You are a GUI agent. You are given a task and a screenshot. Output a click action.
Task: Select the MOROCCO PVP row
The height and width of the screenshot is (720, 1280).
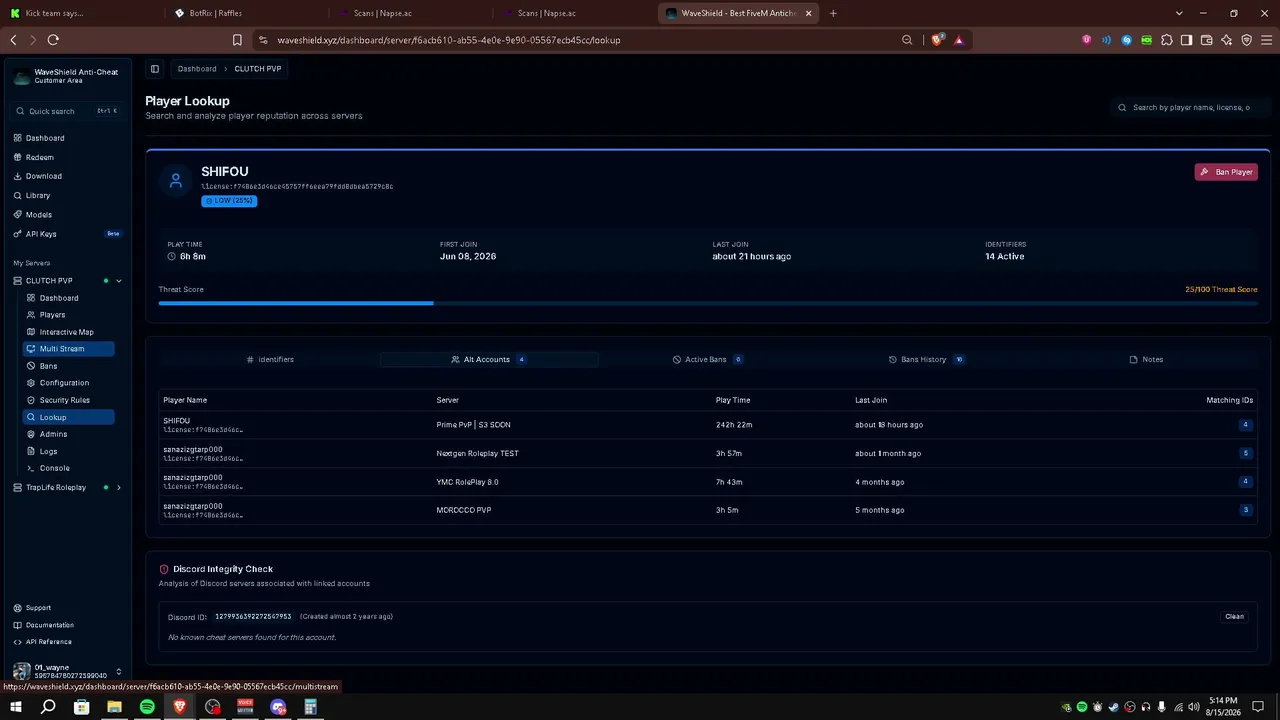click(707, 510)
